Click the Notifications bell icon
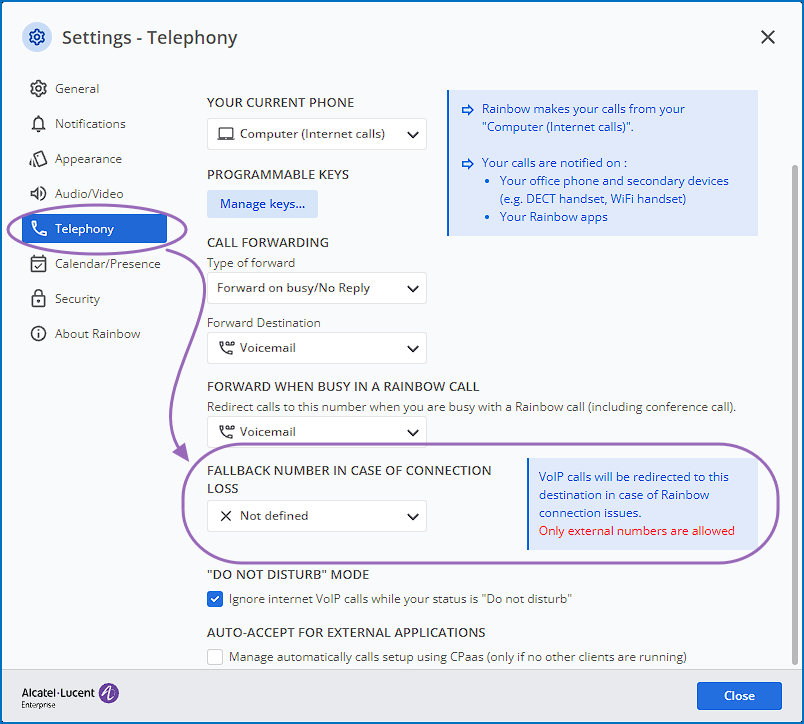804x724 pixels. [x=39, y=124]
